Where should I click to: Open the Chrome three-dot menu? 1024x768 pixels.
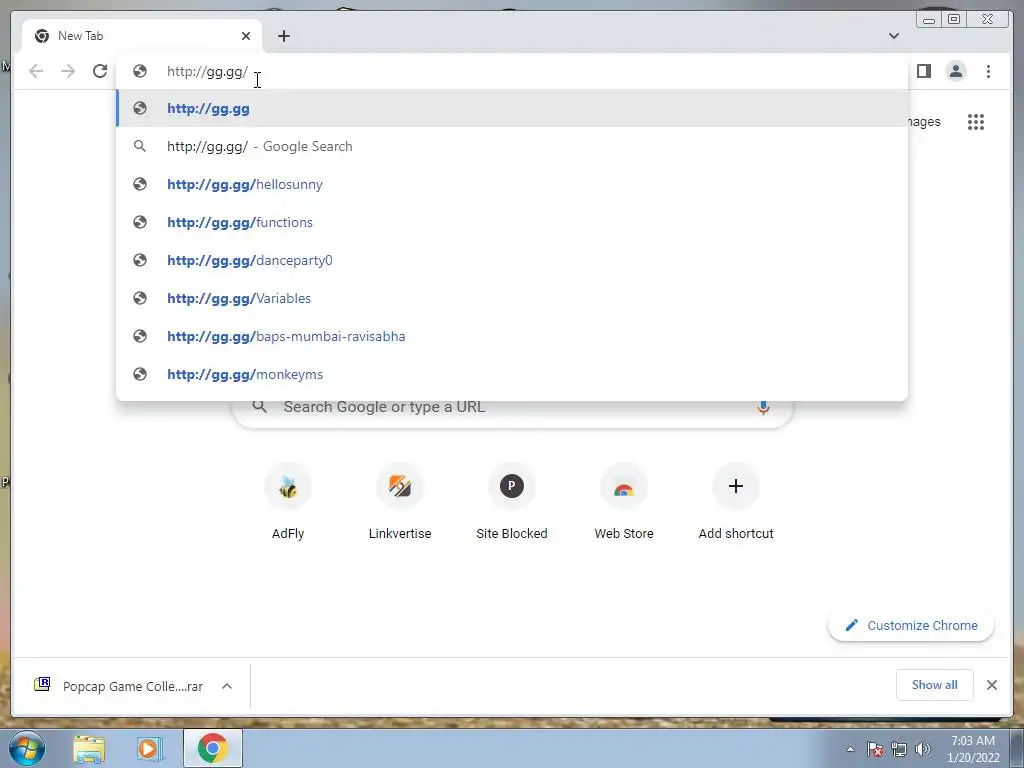(x=988, y=71)
